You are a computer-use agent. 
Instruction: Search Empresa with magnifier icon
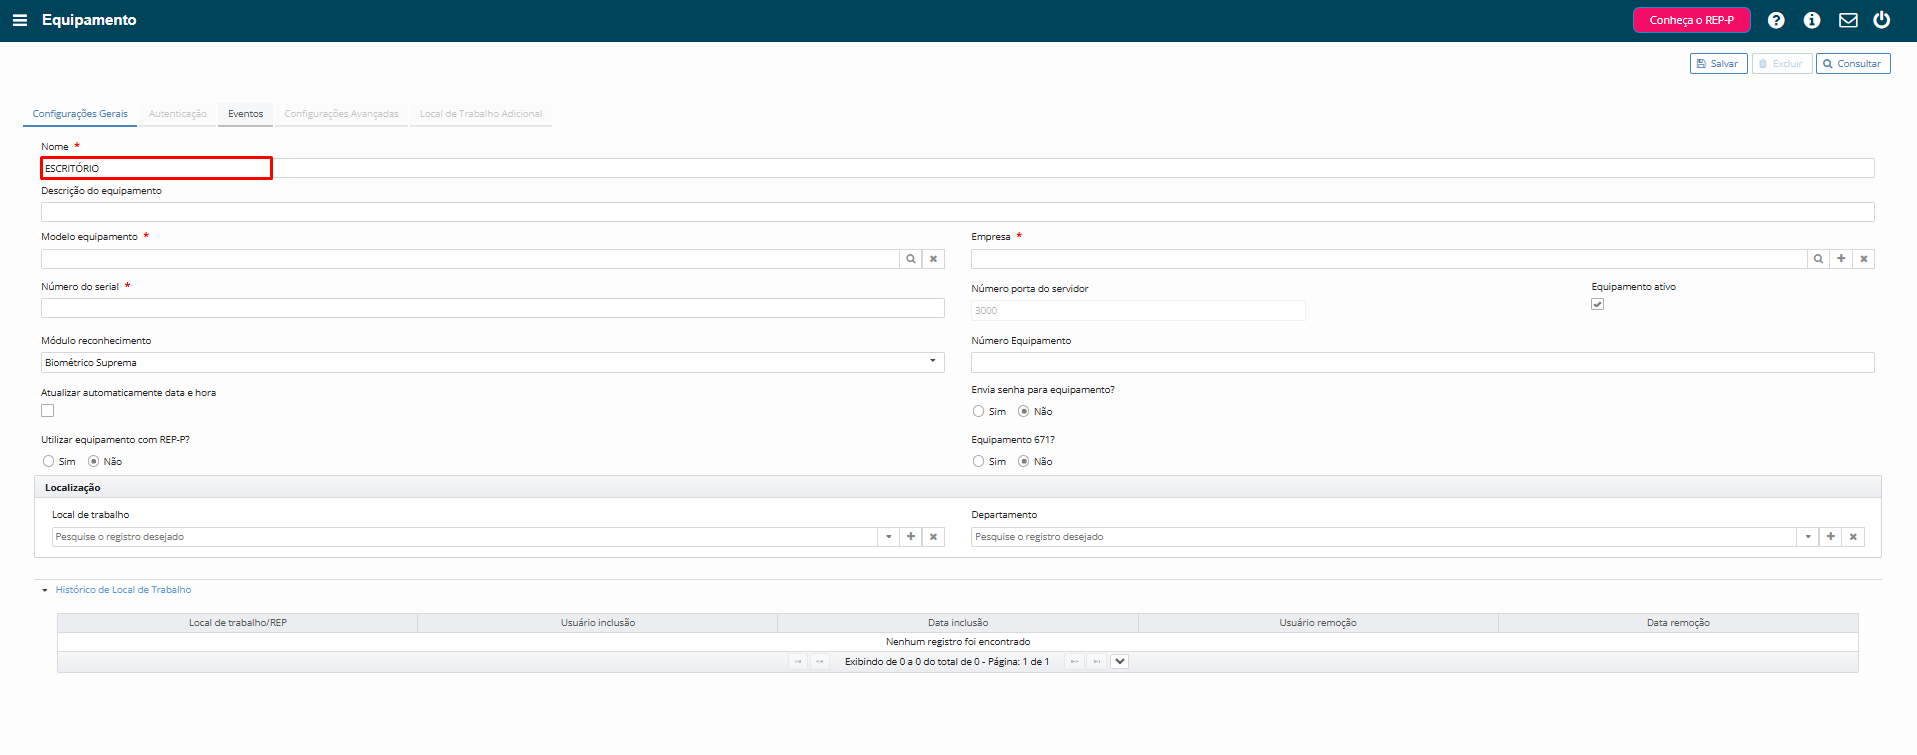click(x=1818, y=259)
